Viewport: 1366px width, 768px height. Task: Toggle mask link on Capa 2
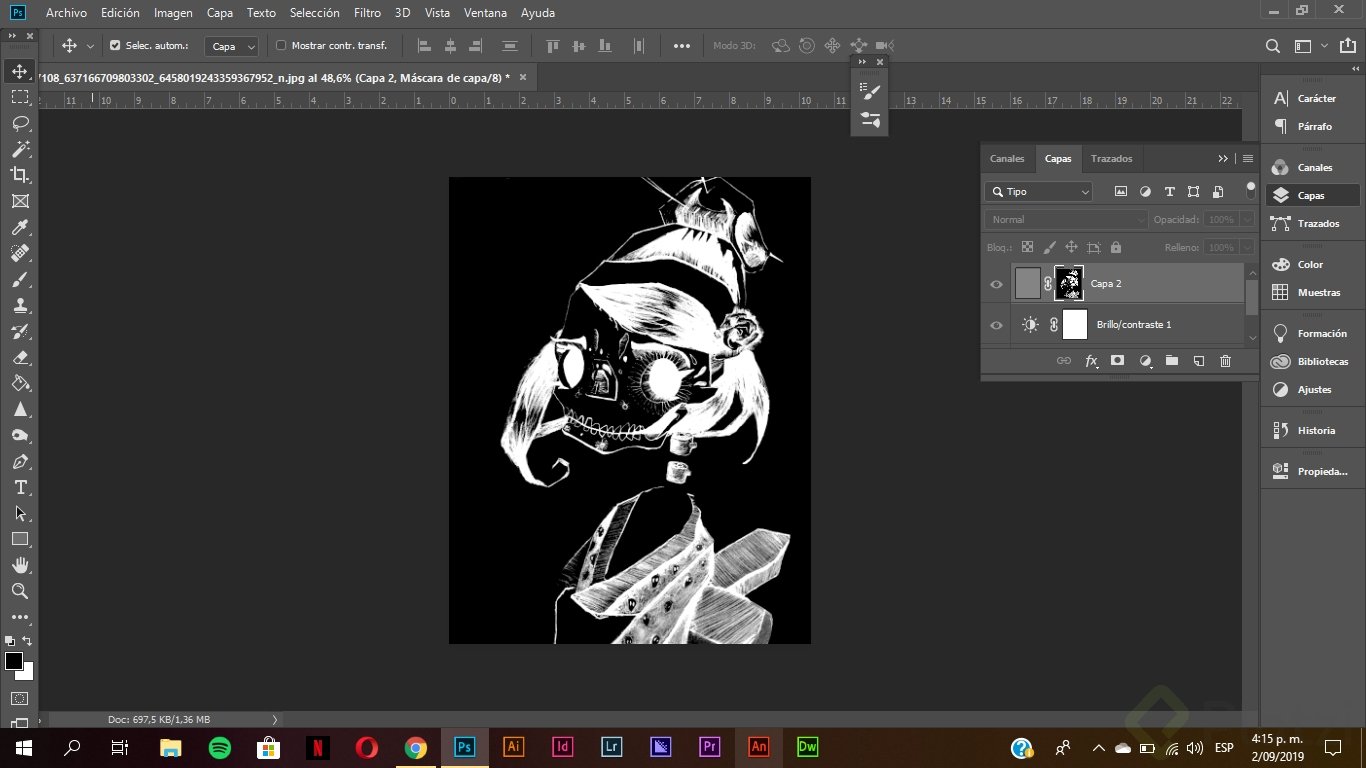[x=1048, y=284]
